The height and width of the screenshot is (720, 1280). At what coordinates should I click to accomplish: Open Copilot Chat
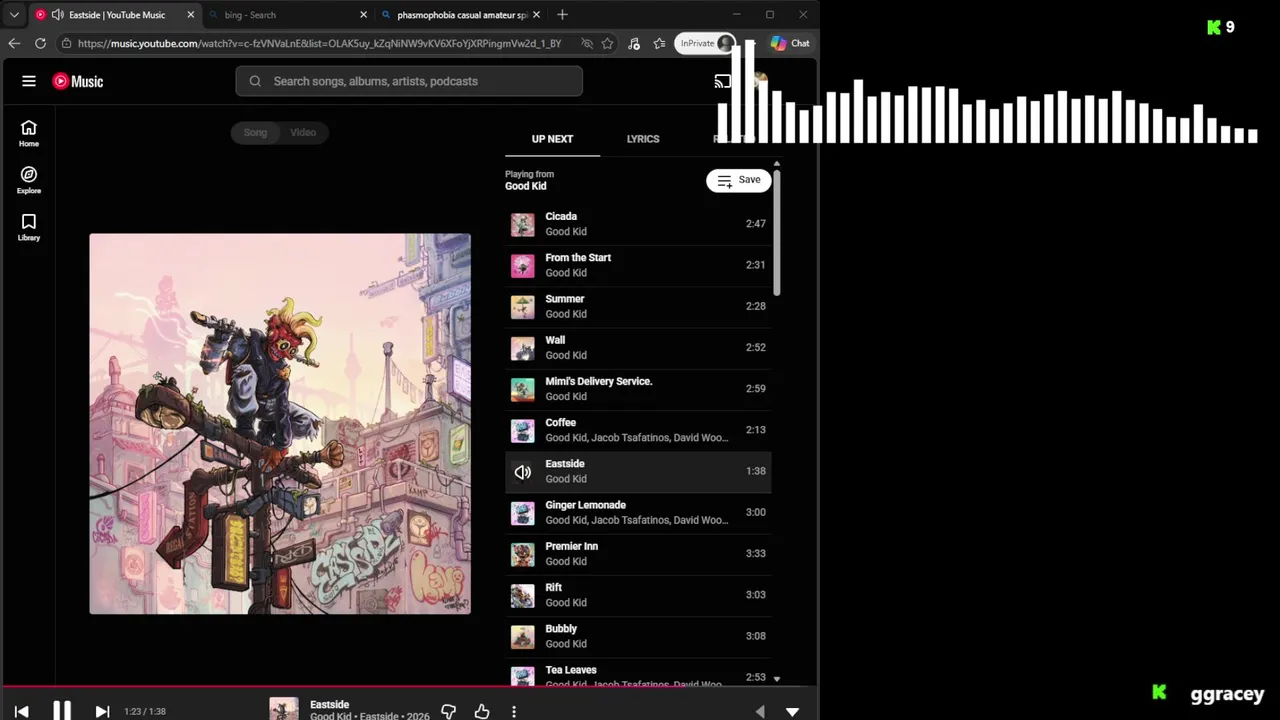[790, 43]
